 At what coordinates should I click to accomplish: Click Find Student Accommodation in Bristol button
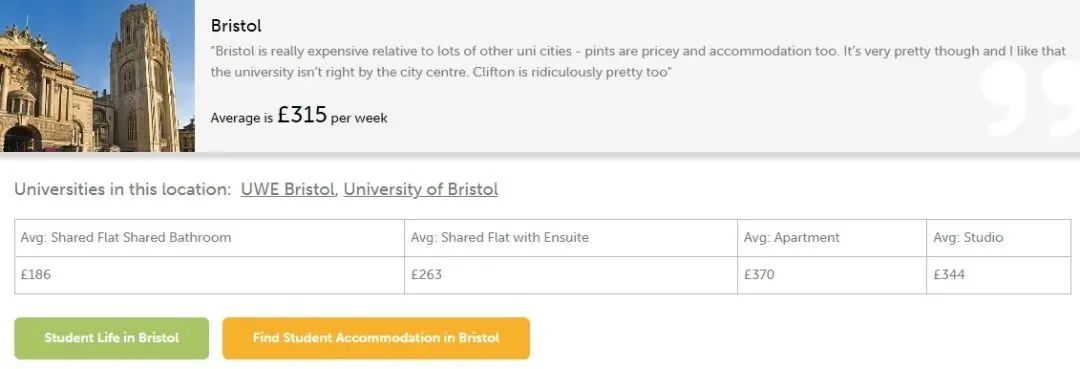click(x=376, y=338)
